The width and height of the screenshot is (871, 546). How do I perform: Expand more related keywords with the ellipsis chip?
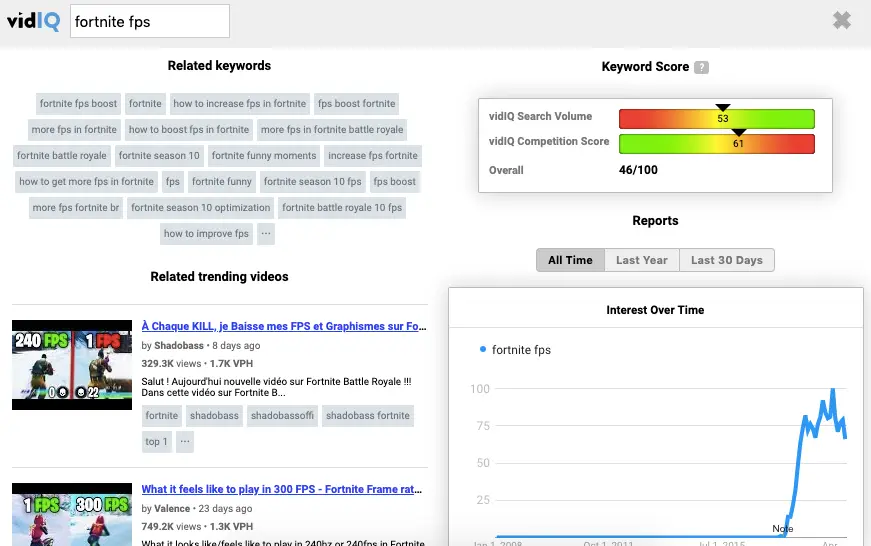pyautogui.click(x=266, y=234)
